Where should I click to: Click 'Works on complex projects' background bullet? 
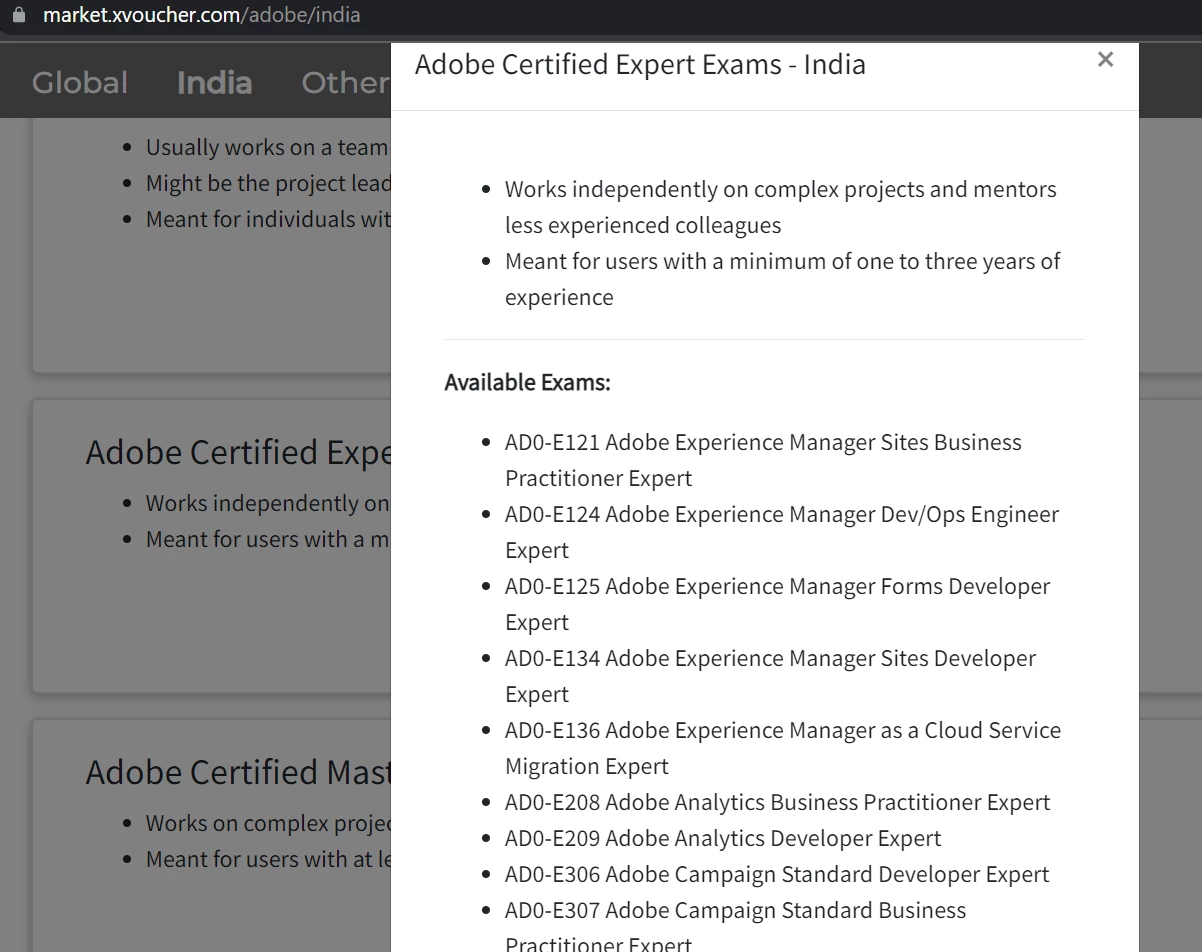268,824
